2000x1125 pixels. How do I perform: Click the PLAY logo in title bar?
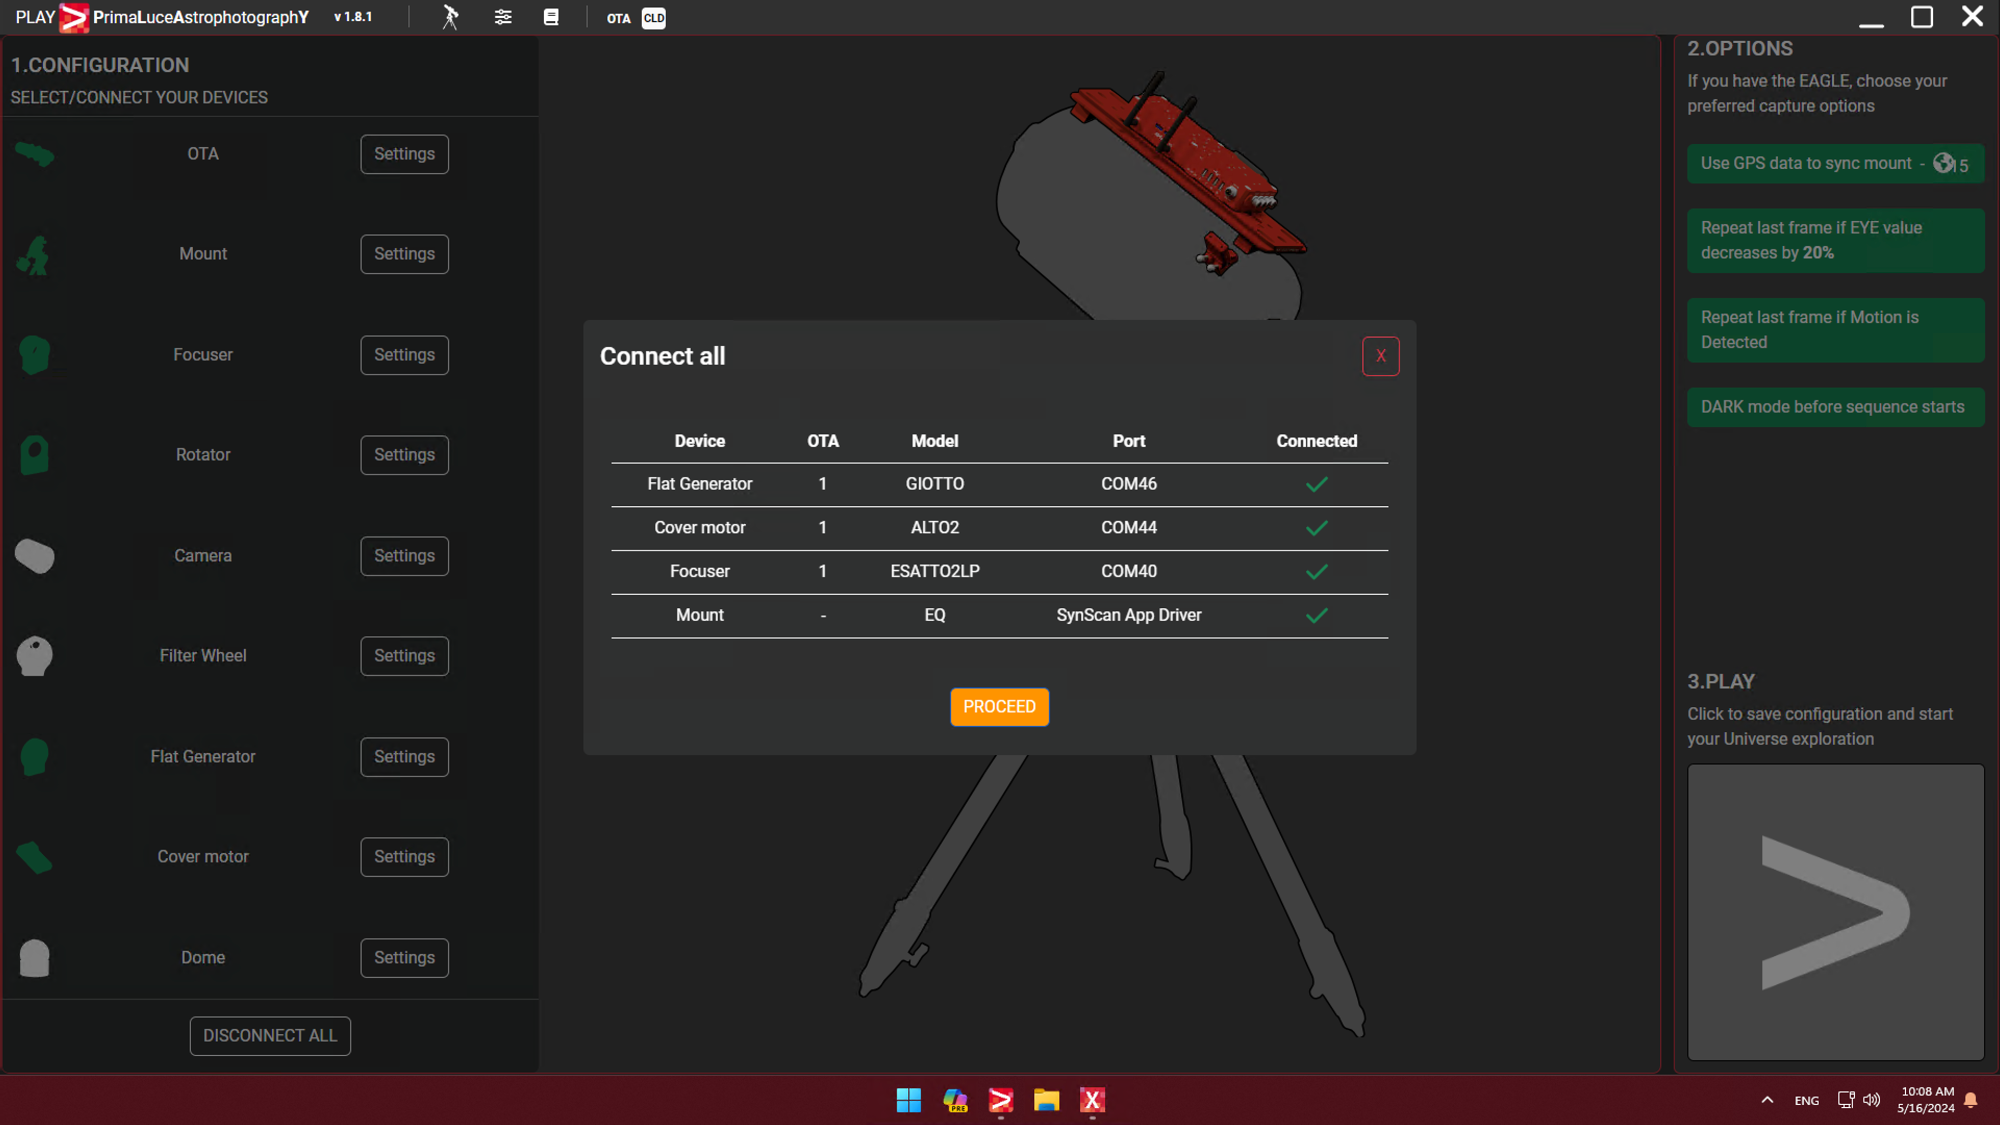click(74, 17)
